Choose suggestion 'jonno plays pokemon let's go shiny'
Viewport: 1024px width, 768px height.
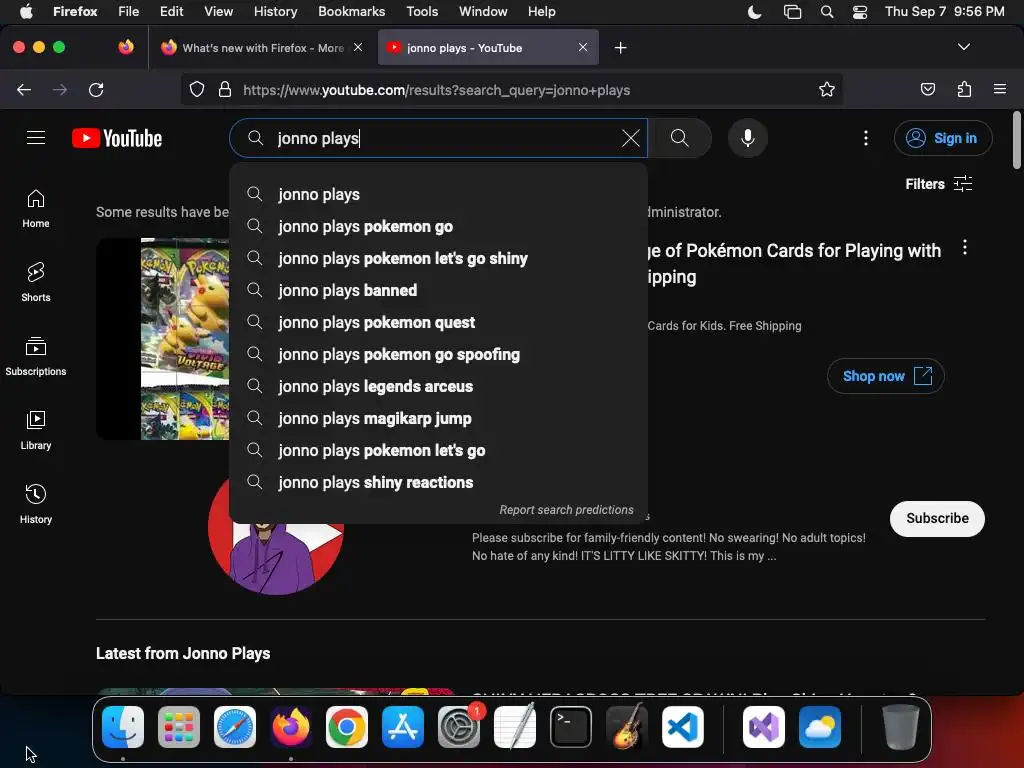pos(439,259)
